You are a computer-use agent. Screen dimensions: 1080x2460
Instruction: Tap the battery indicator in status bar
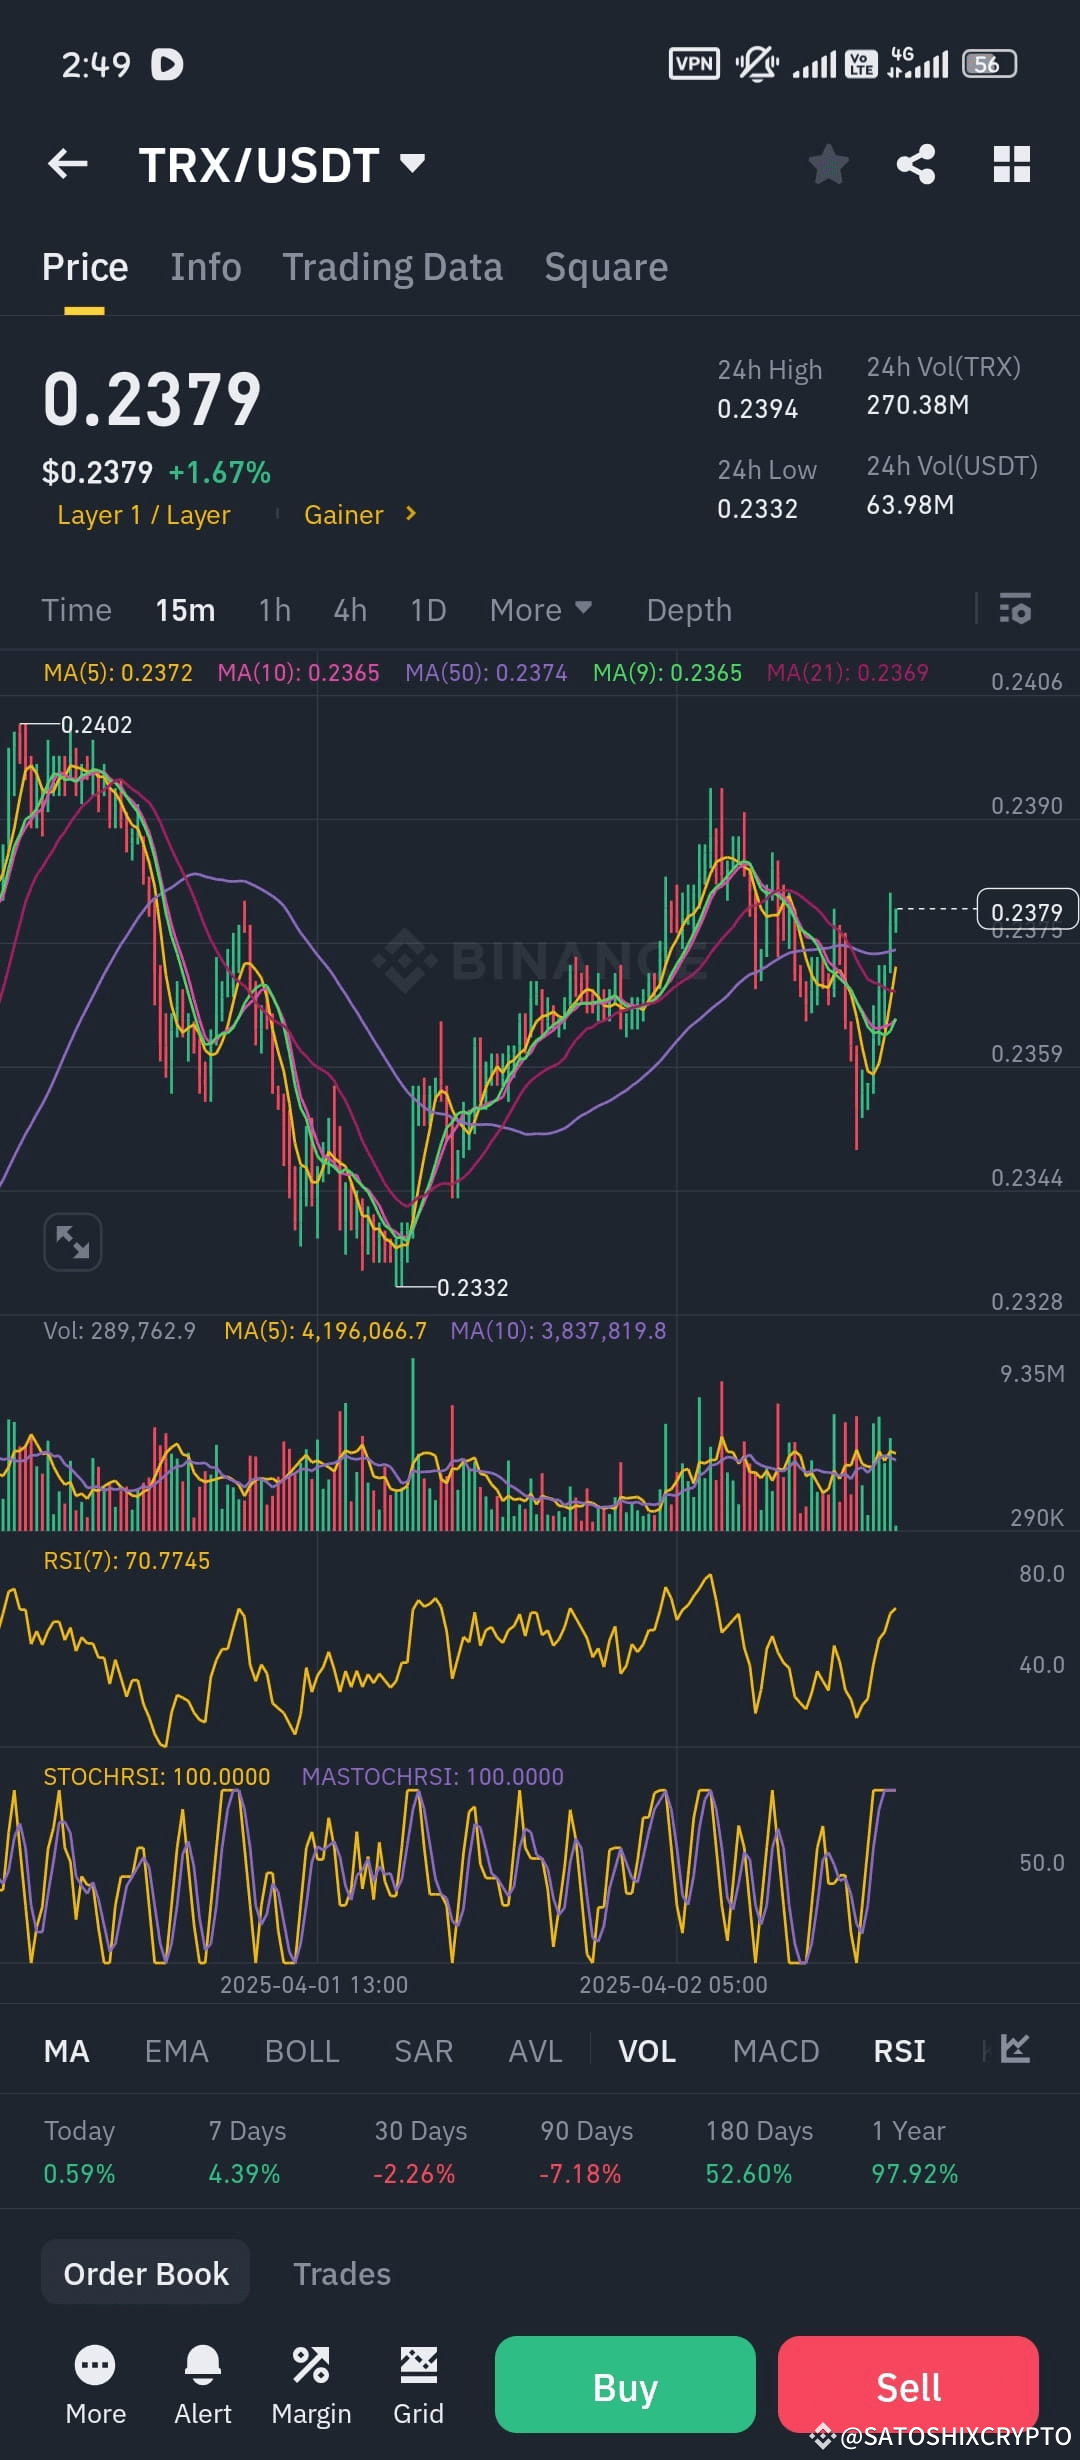(989, 64)
